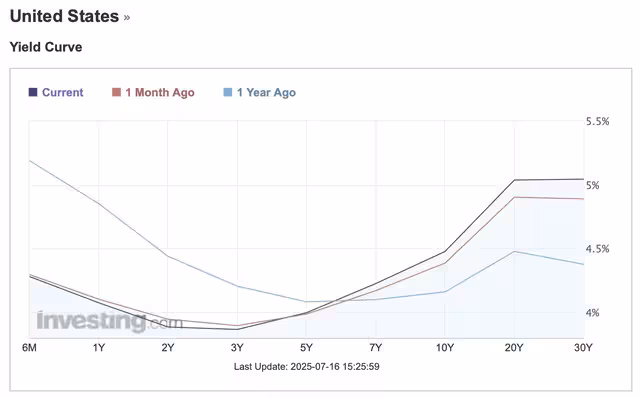Click the 1Y axis label
The image size is (640, 398).
(99, 347)
